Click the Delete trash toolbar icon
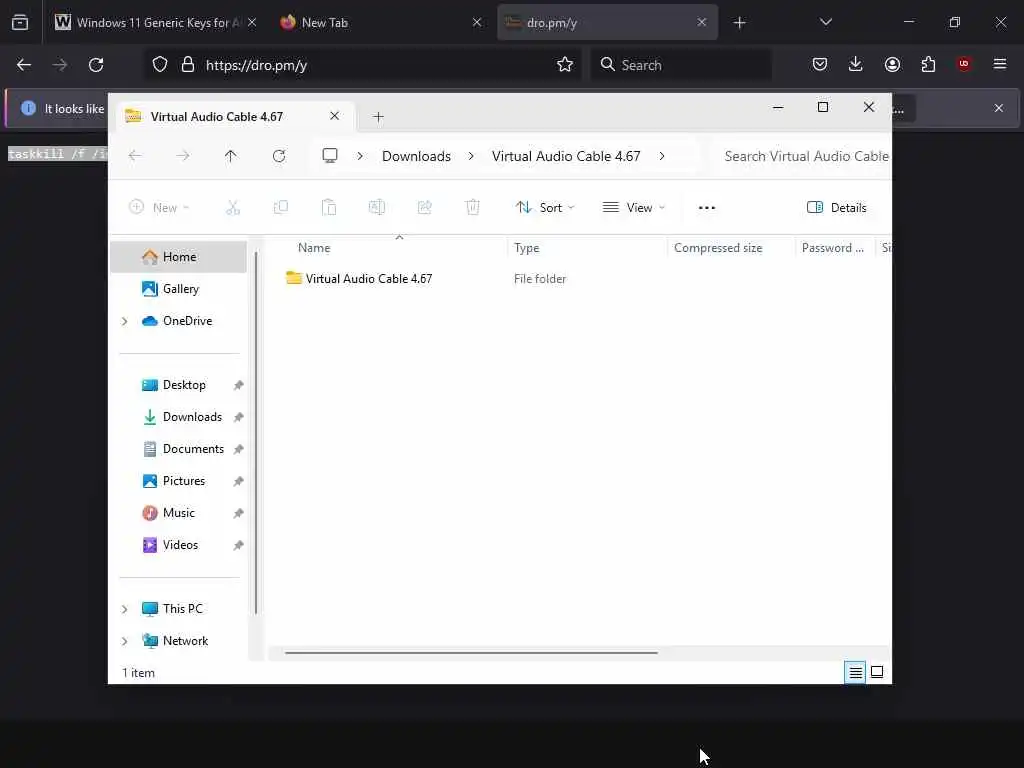The image size is (1024, 768). click(473, 208)
